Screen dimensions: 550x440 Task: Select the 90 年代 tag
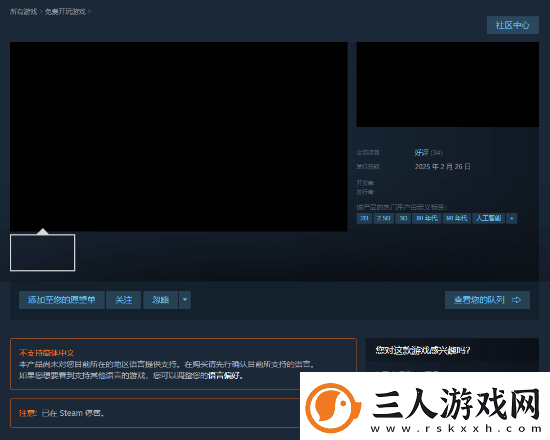[x=456, y=218]
